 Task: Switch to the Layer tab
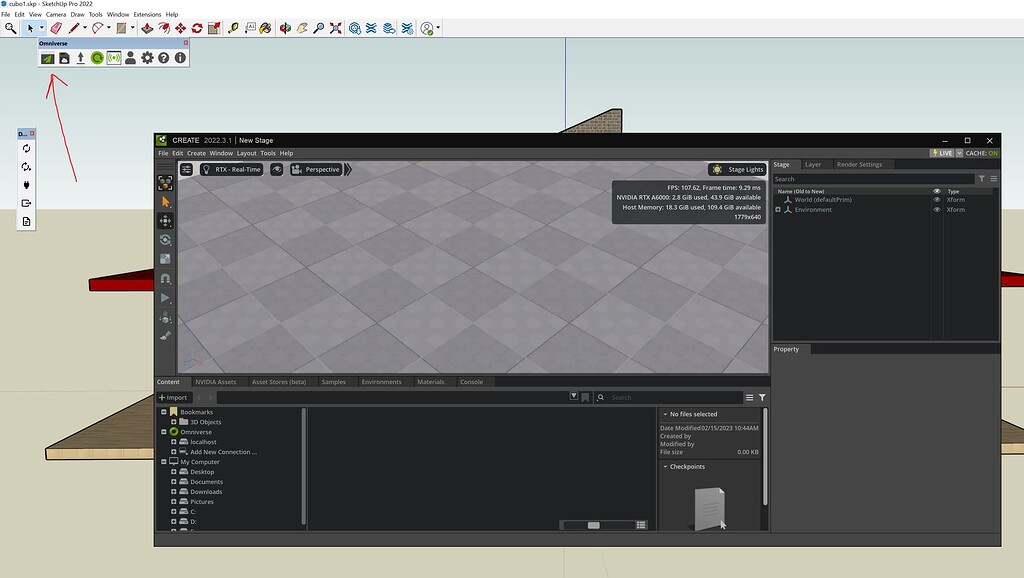click(813, 164)
